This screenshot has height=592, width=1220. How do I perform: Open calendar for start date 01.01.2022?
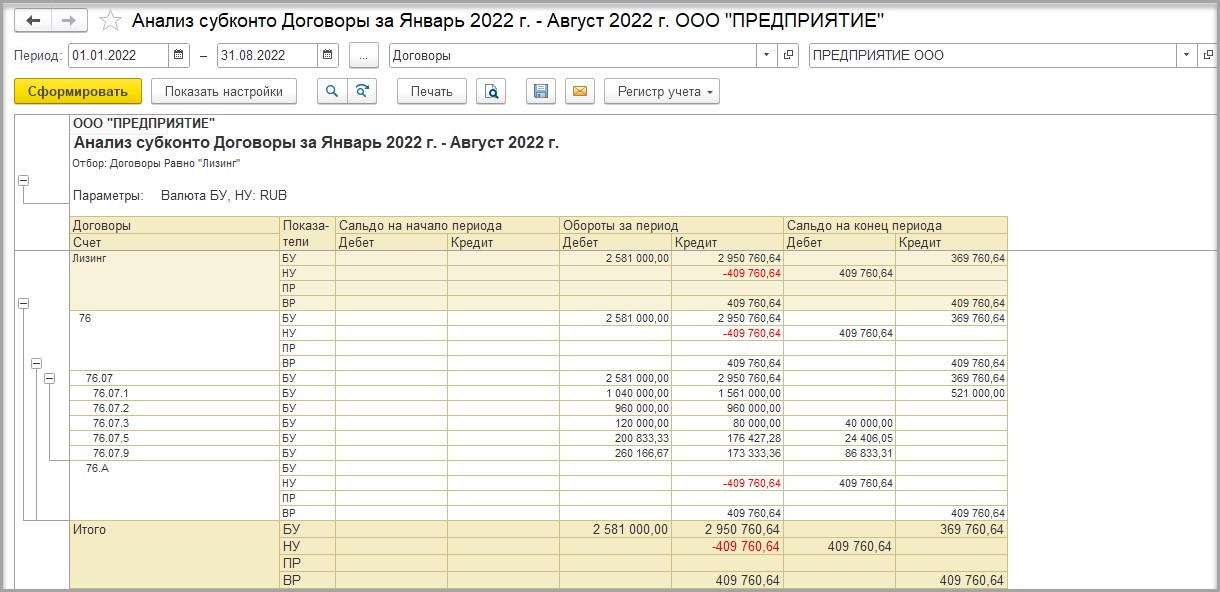click(x=178, y=56)
